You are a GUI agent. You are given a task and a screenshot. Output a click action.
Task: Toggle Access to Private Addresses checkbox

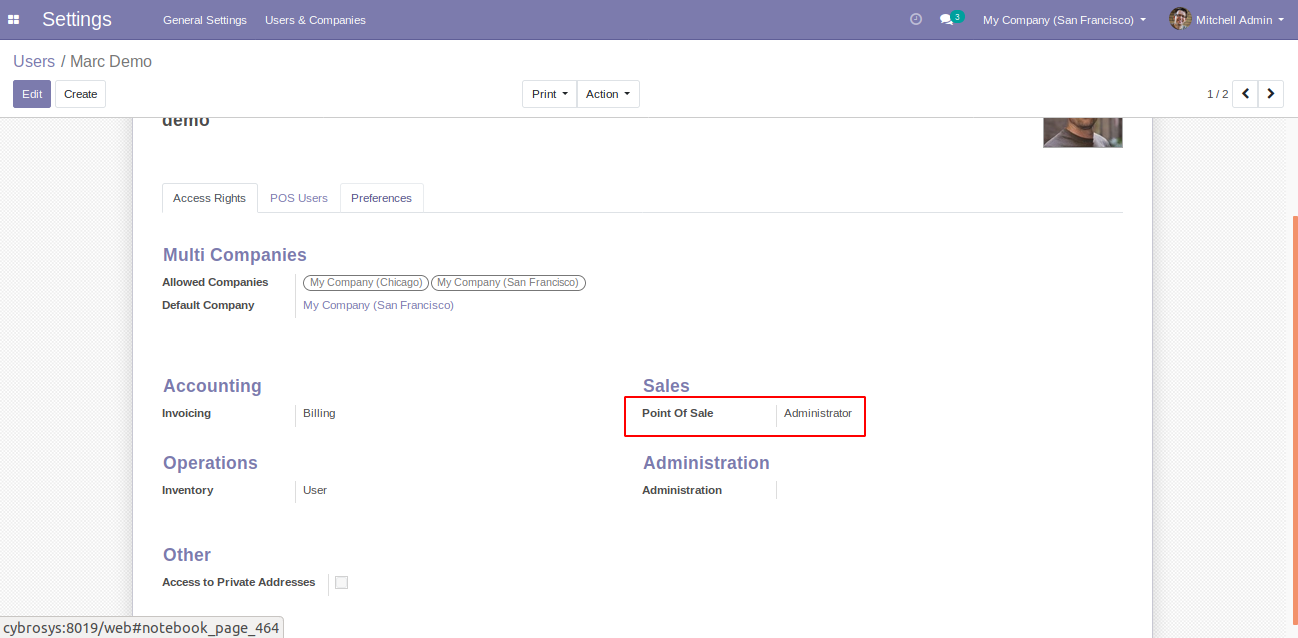341,582
